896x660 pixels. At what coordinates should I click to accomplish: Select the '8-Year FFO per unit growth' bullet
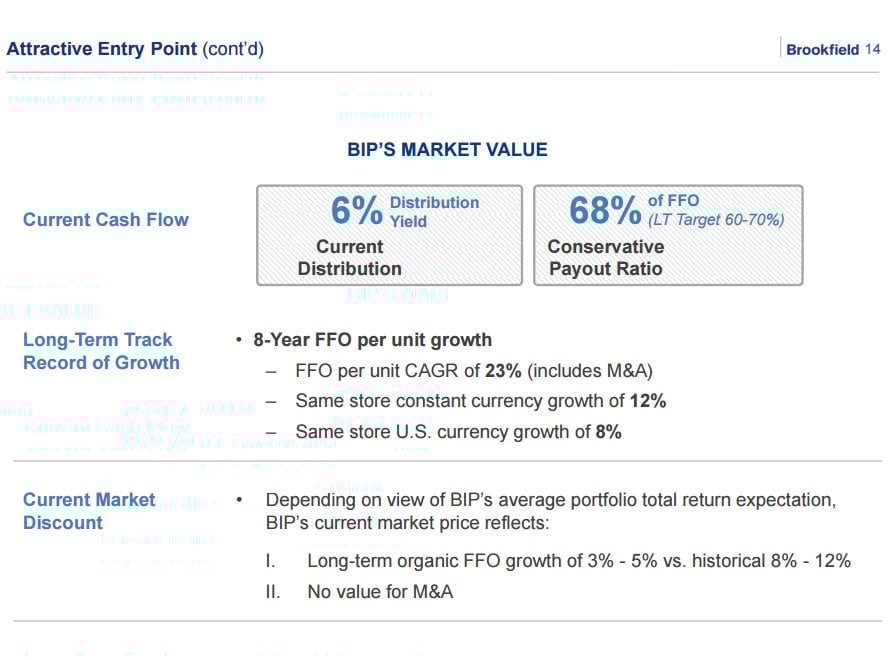372,340
